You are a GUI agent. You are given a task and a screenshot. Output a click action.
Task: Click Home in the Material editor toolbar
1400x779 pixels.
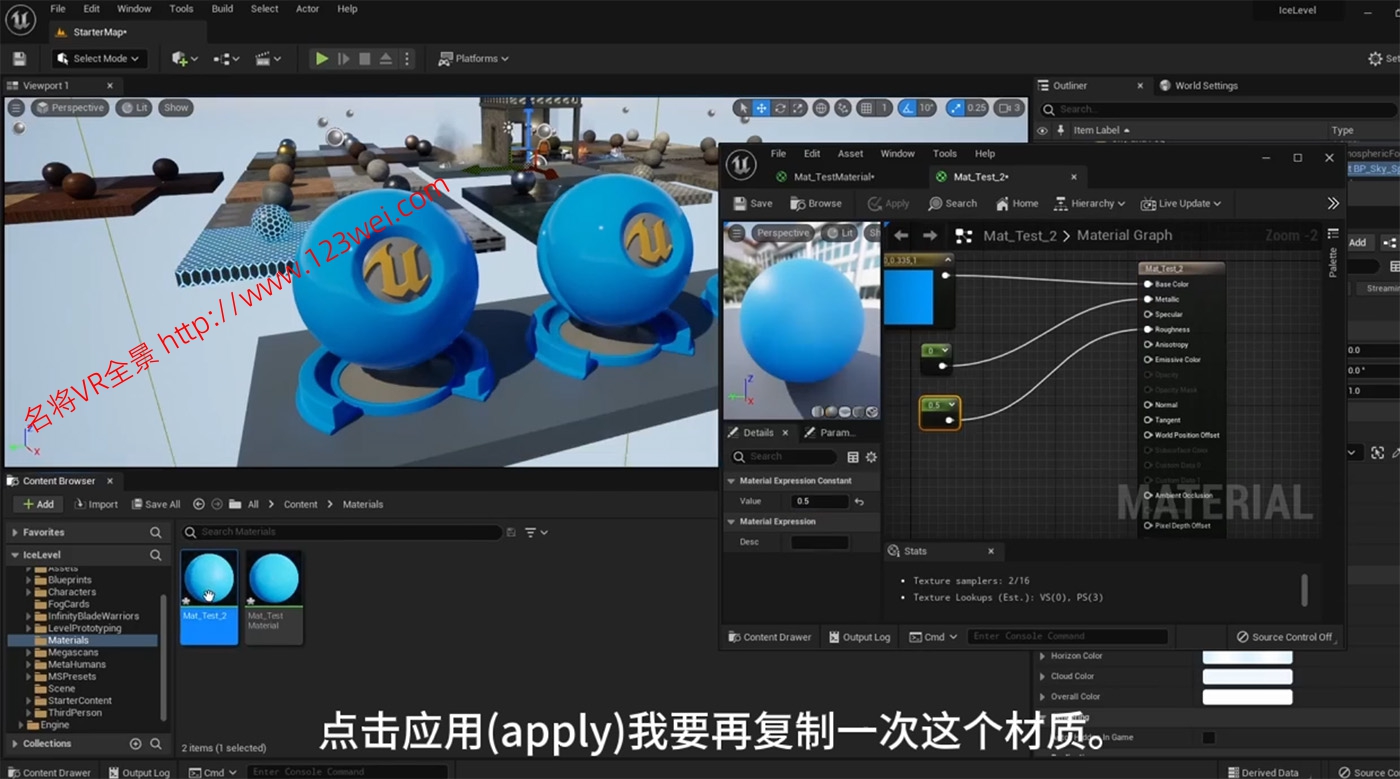point(1016,203)
